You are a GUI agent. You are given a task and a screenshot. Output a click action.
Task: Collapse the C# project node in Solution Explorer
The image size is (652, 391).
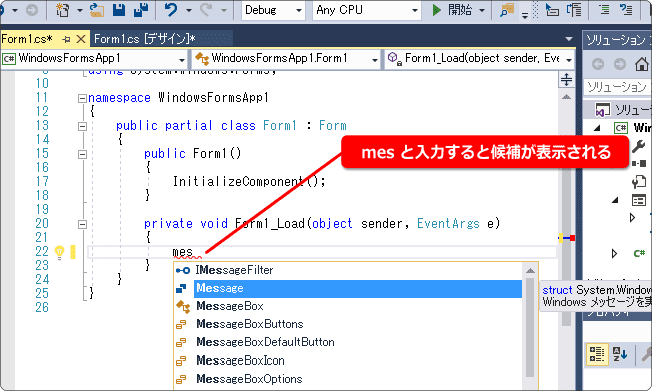pyautogui.click(x=598, y=128)
